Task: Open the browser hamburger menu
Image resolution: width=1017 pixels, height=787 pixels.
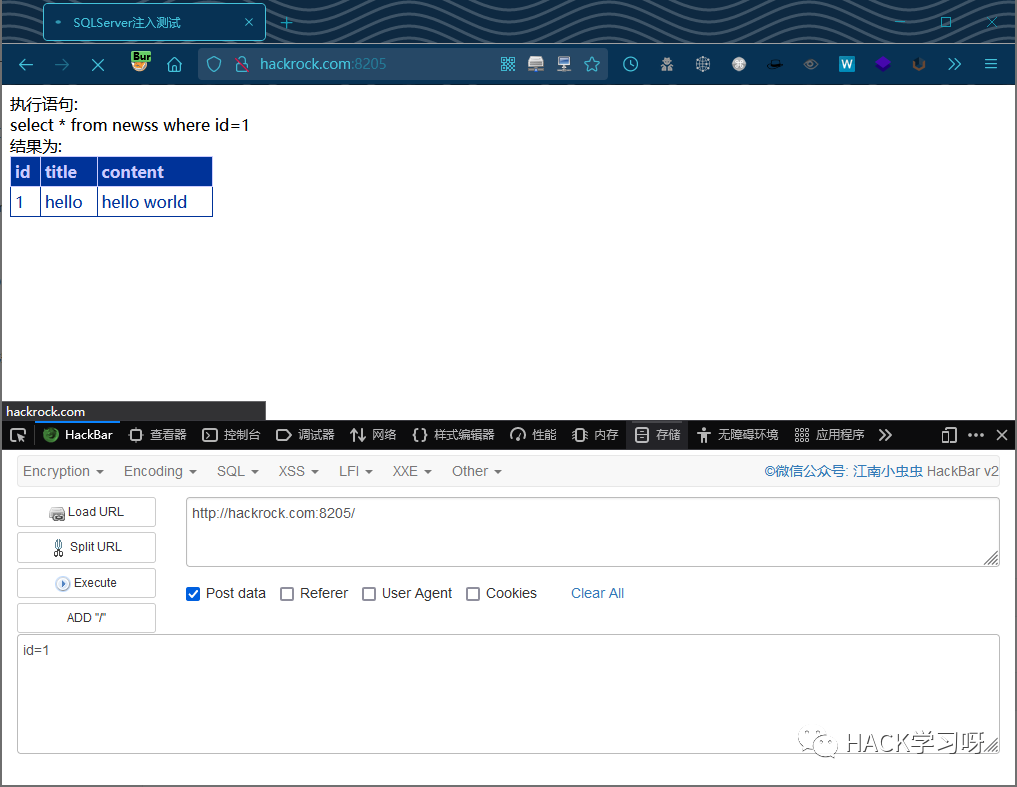Action: click(x=990, y=64)
